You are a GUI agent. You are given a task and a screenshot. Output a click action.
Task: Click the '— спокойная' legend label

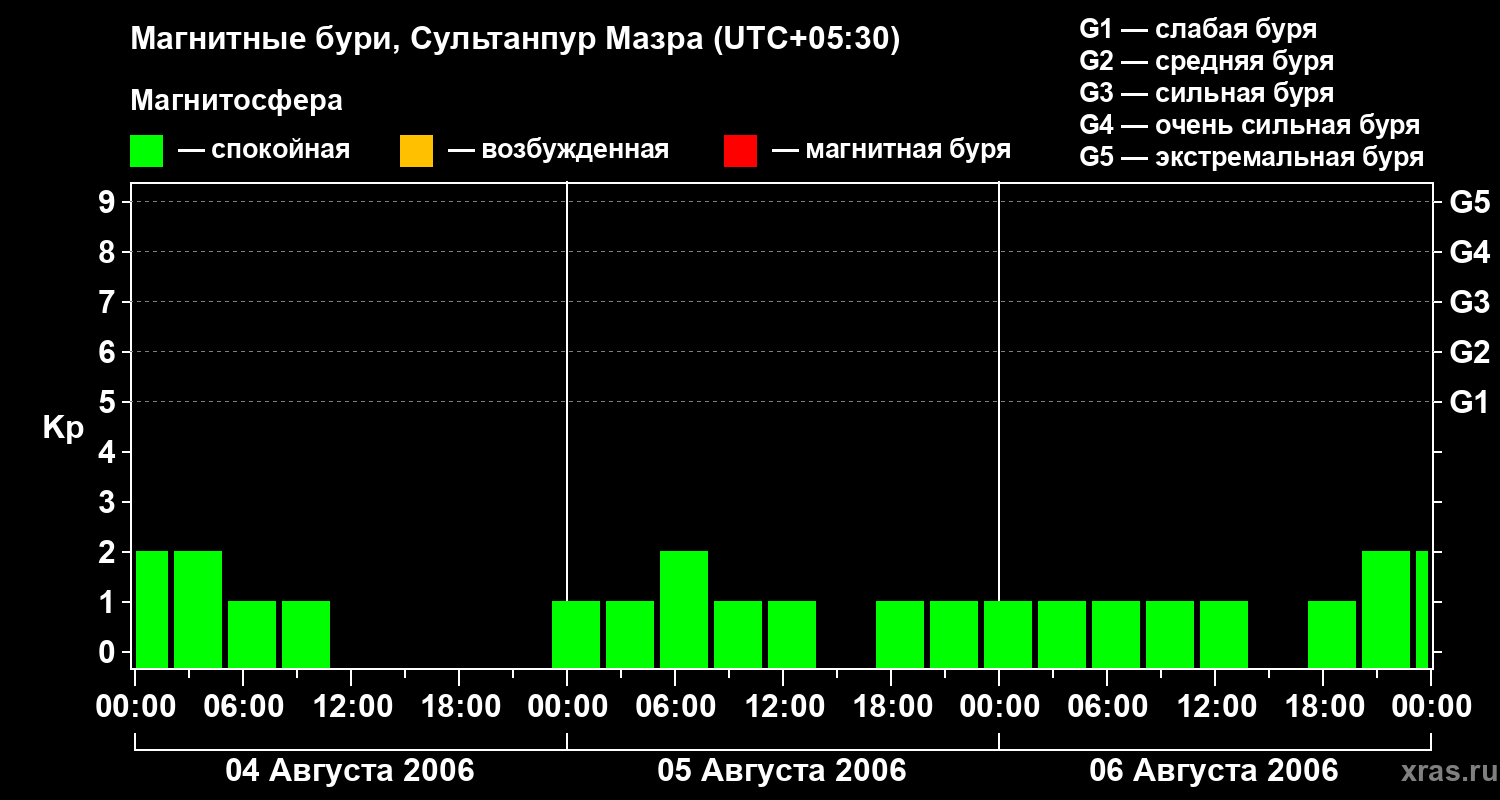click(x=264, y=151)
